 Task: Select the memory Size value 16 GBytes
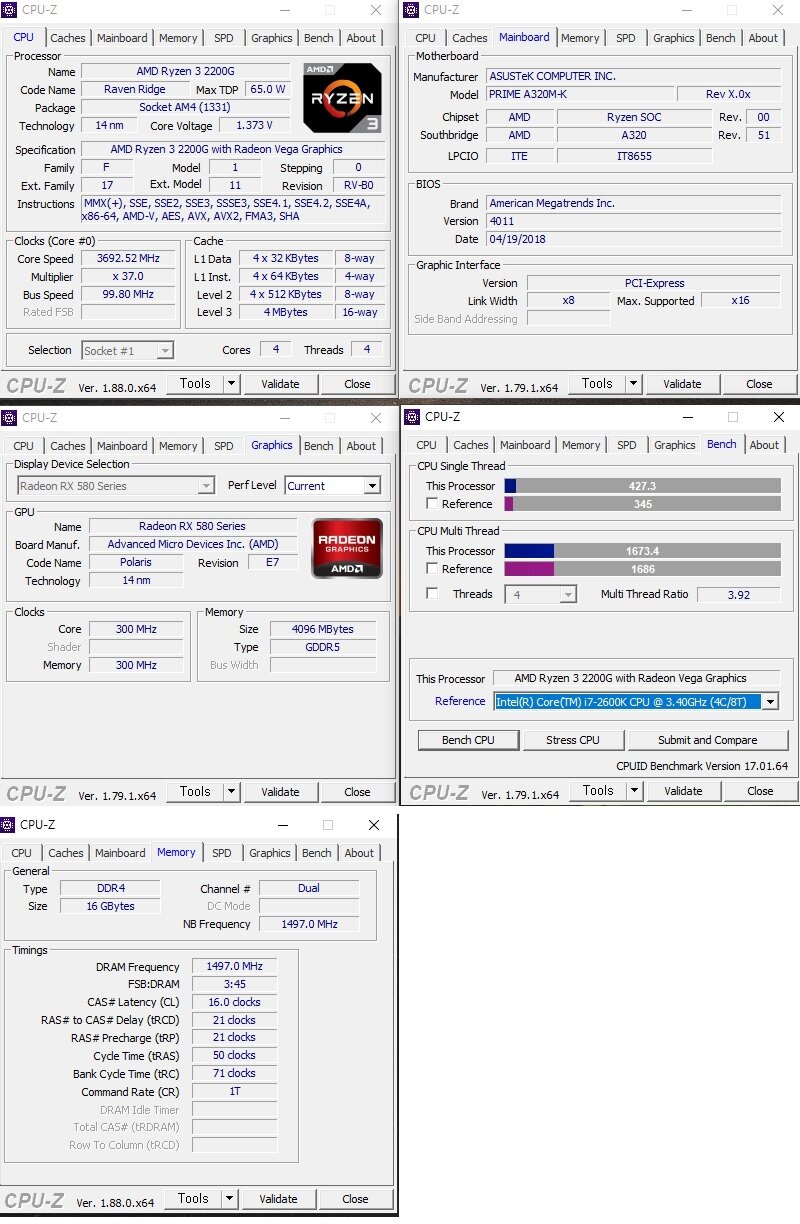110,906
